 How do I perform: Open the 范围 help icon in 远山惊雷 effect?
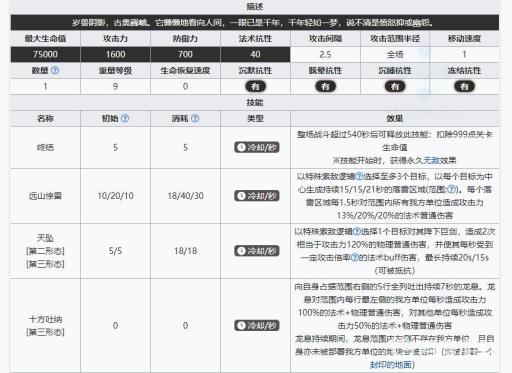pos(451,189)
